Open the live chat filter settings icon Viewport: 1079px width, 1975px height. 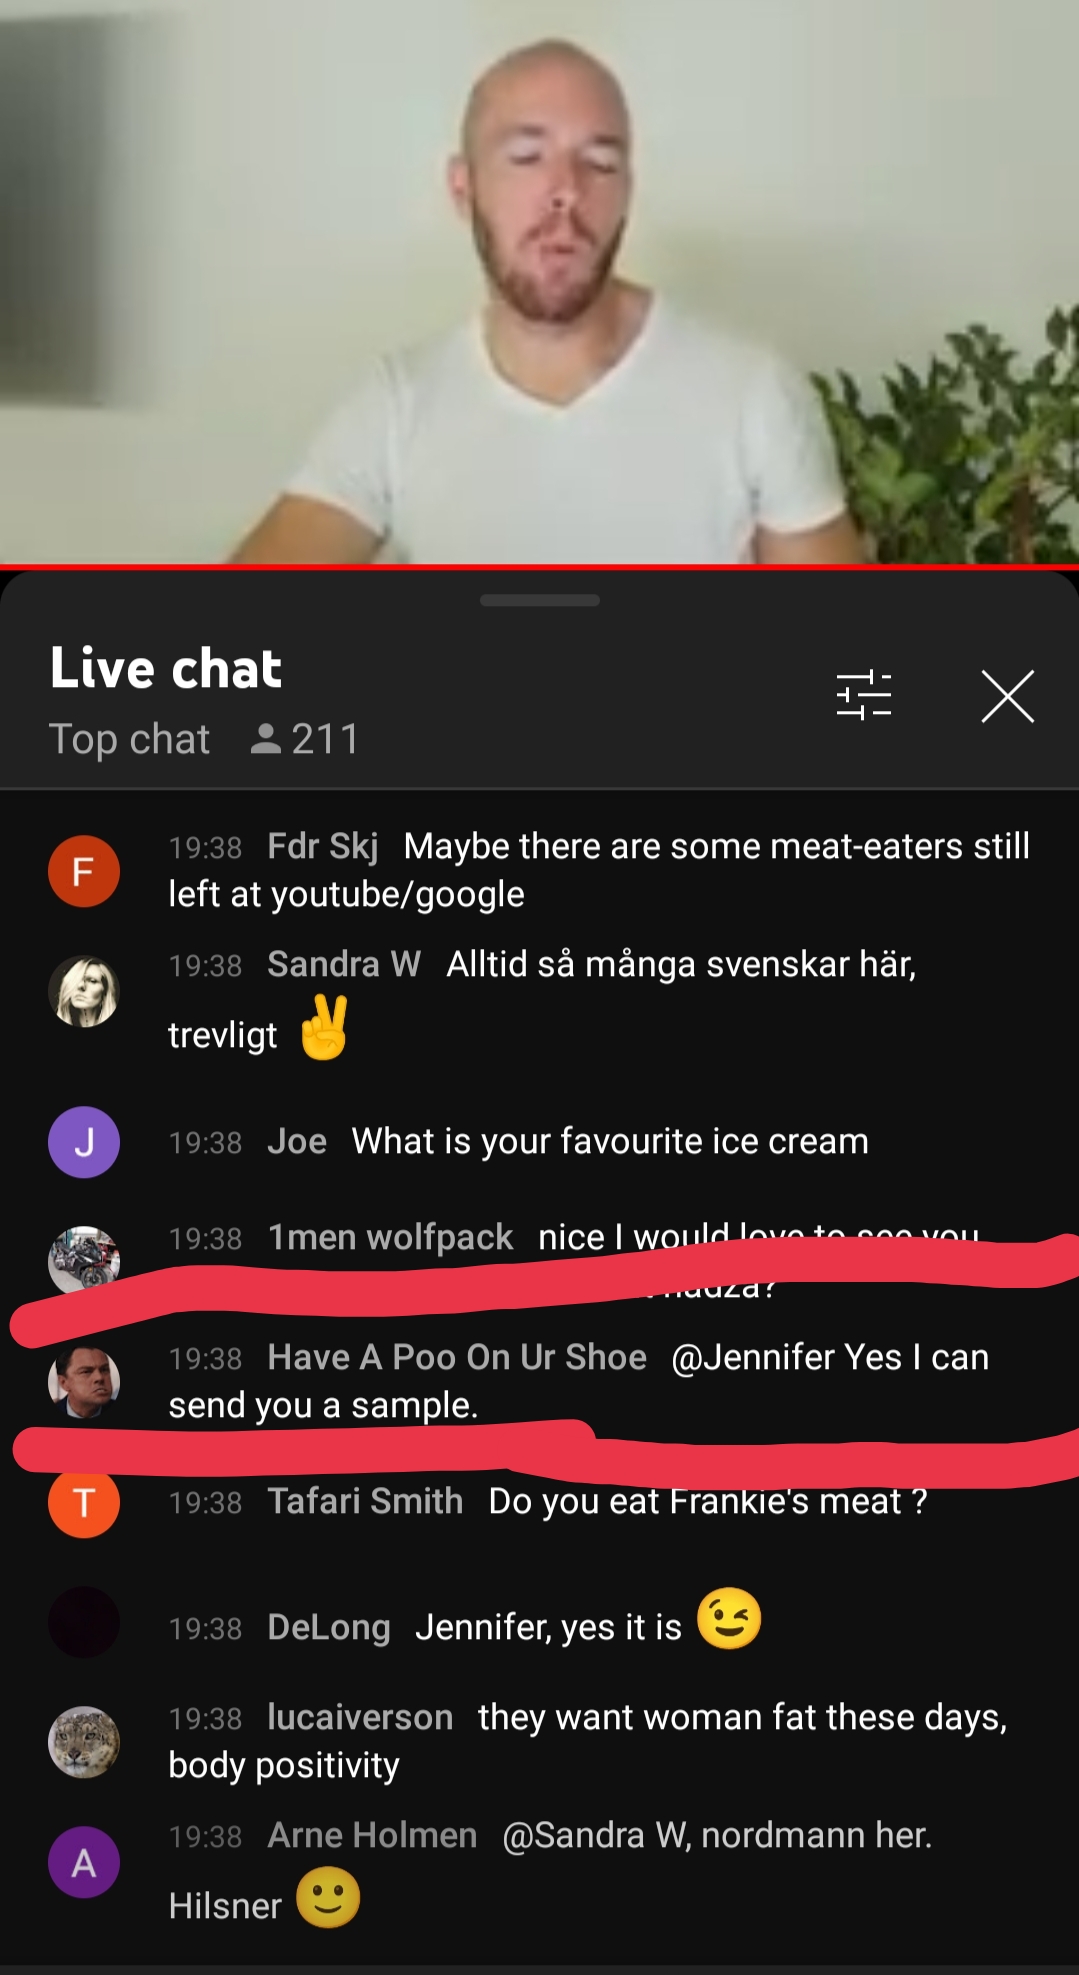coord(863,695)
